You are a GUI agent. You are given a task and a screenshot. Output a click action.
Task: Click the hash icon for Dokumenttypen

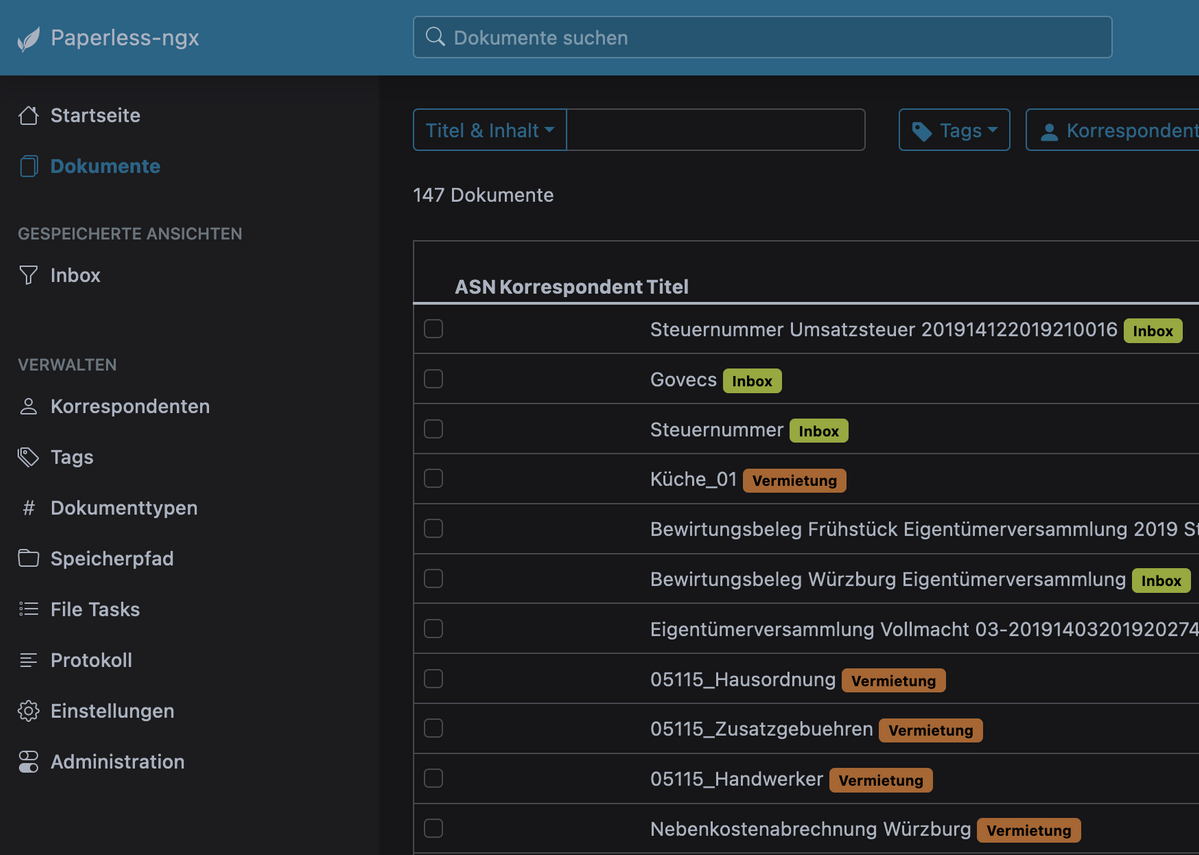coord(29,508)
